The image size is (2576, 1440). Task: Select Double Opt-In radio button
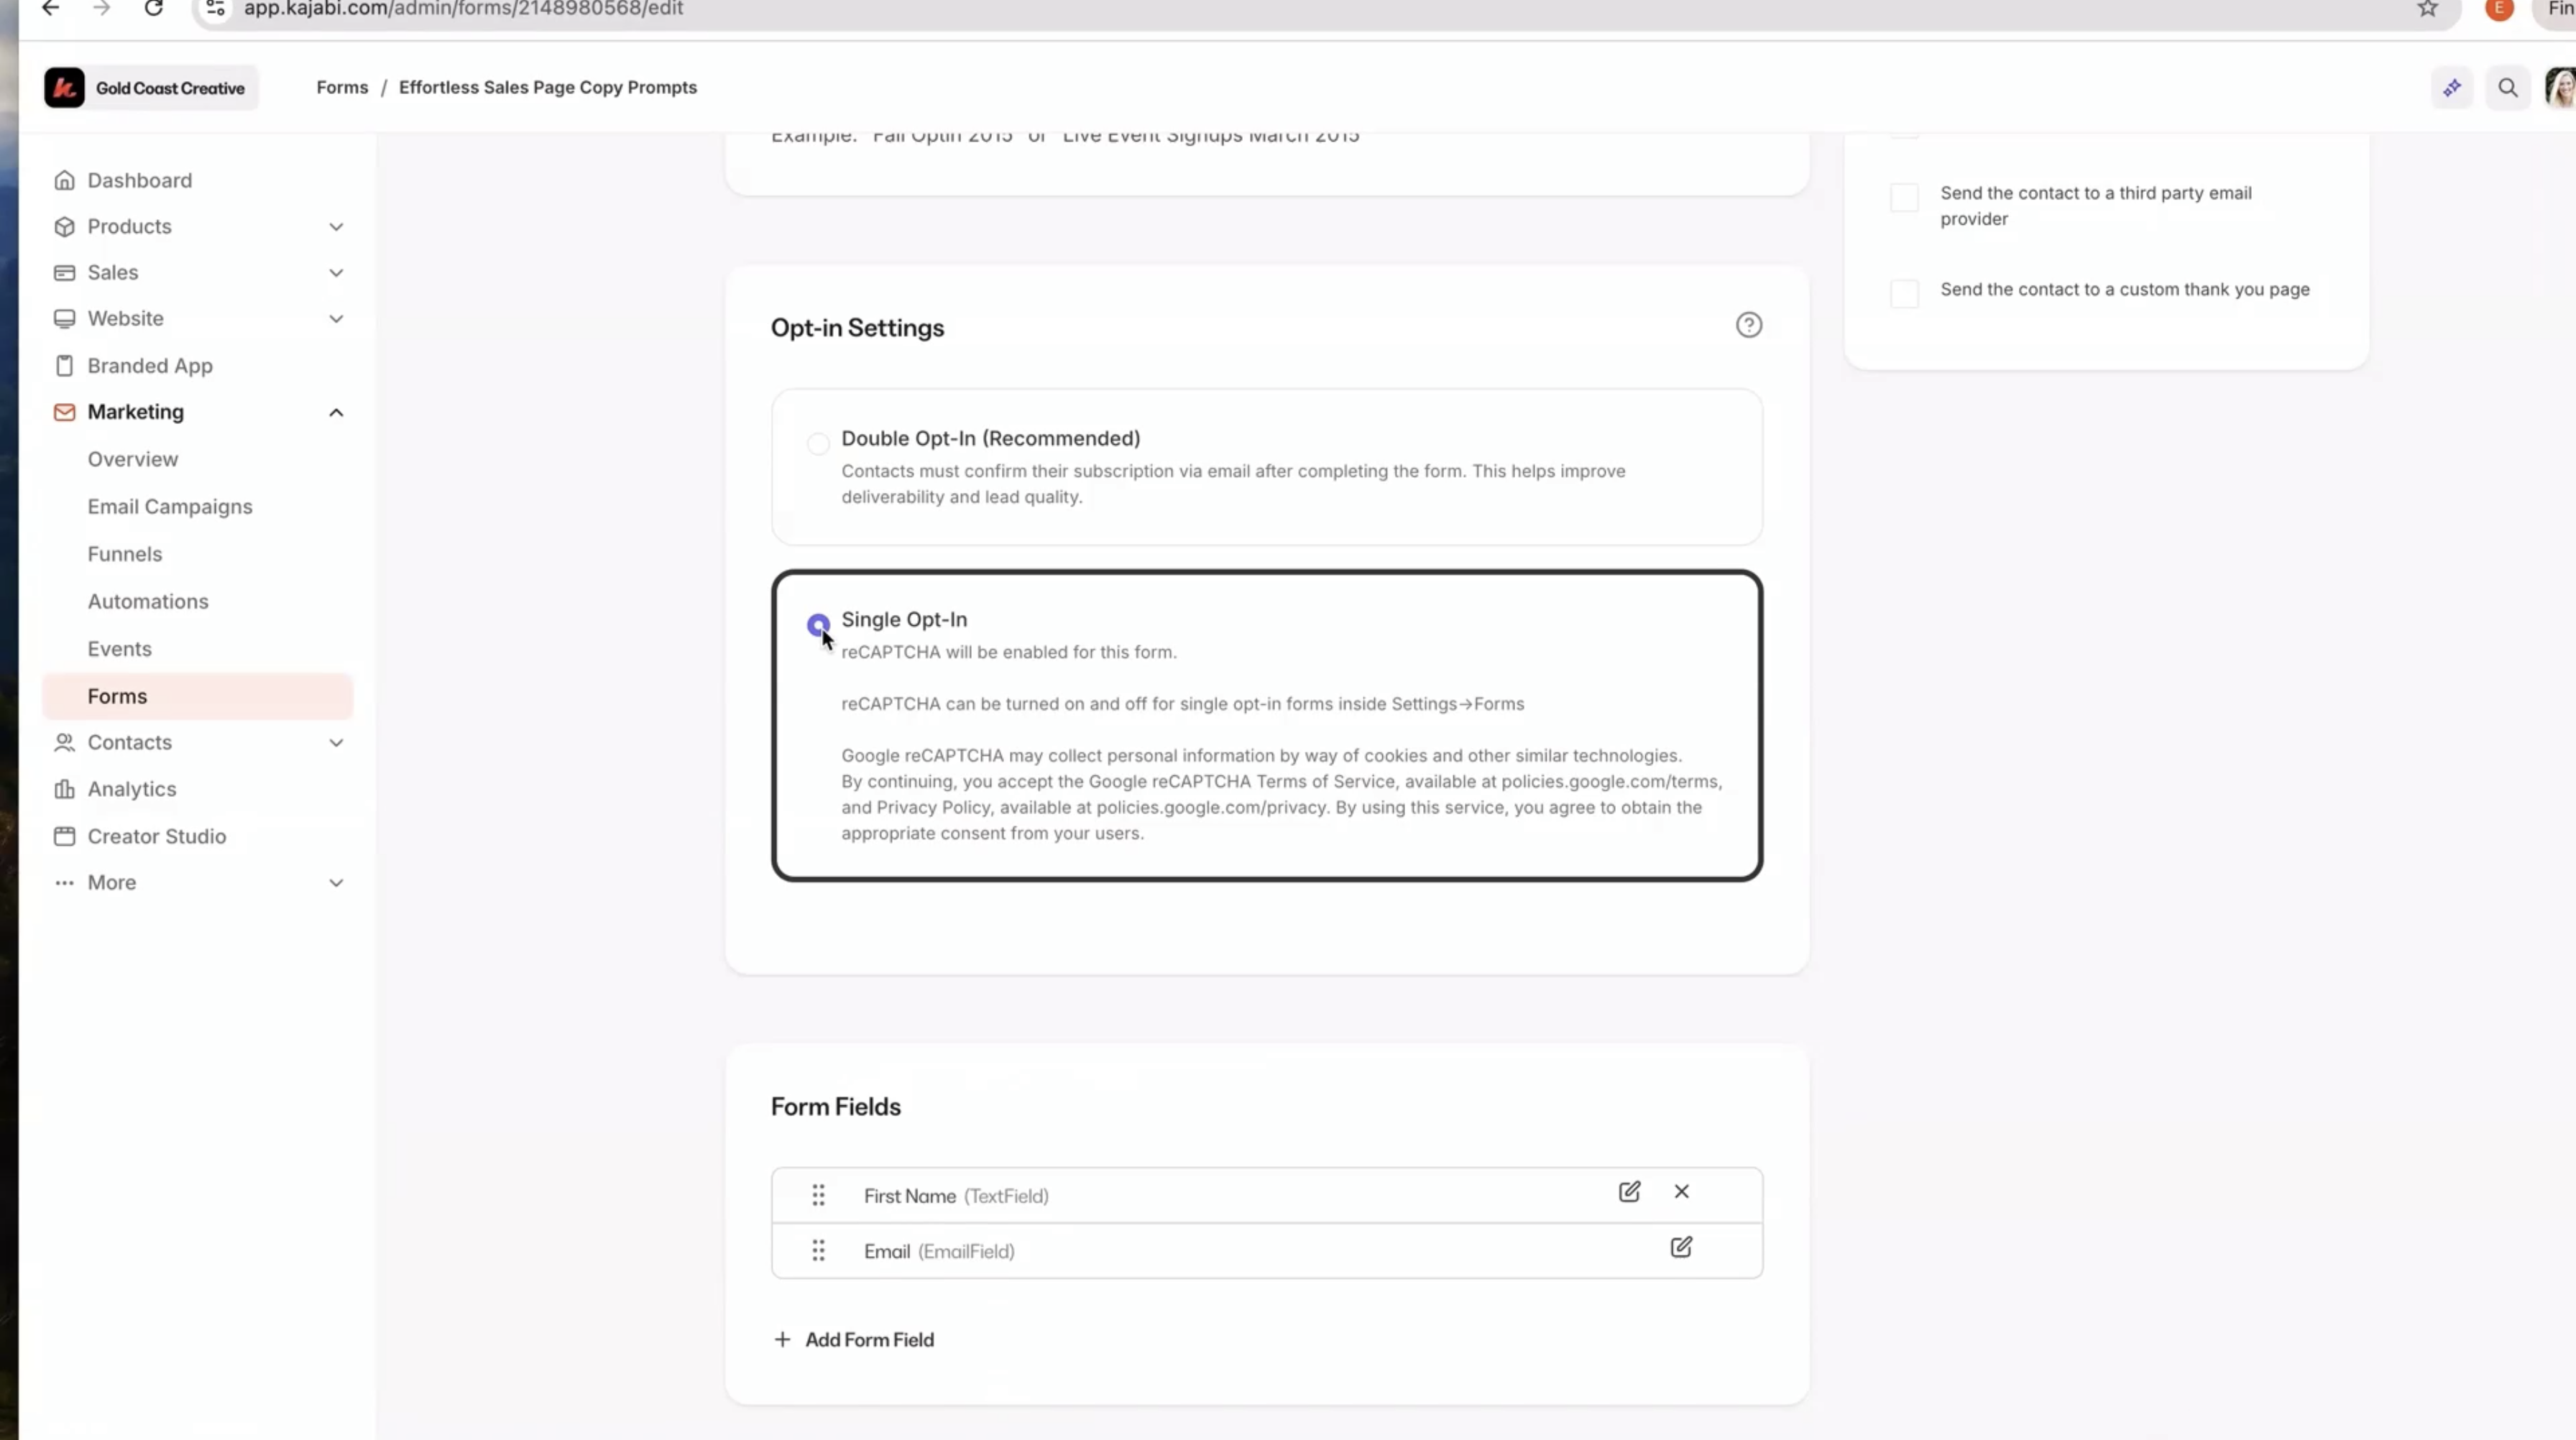[x=818, y=444]
